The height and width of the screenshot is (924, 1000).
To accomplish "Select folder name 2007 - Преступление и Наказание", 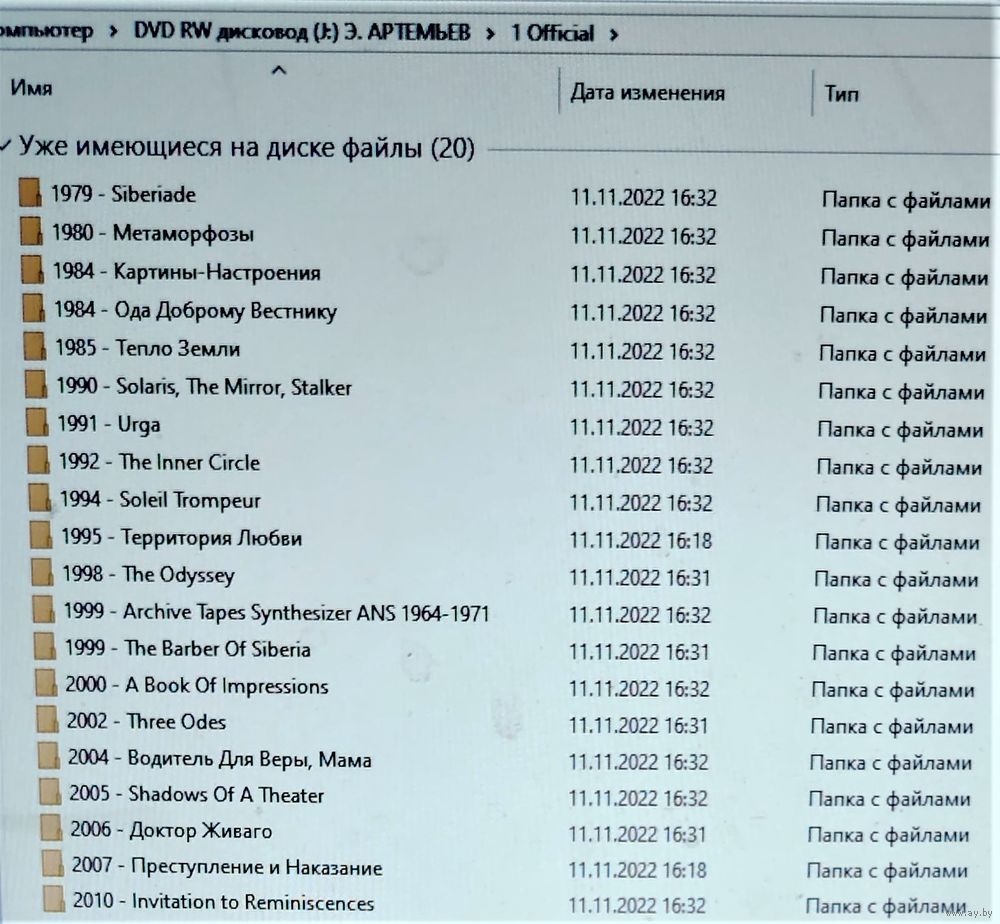I will (227, 867).
